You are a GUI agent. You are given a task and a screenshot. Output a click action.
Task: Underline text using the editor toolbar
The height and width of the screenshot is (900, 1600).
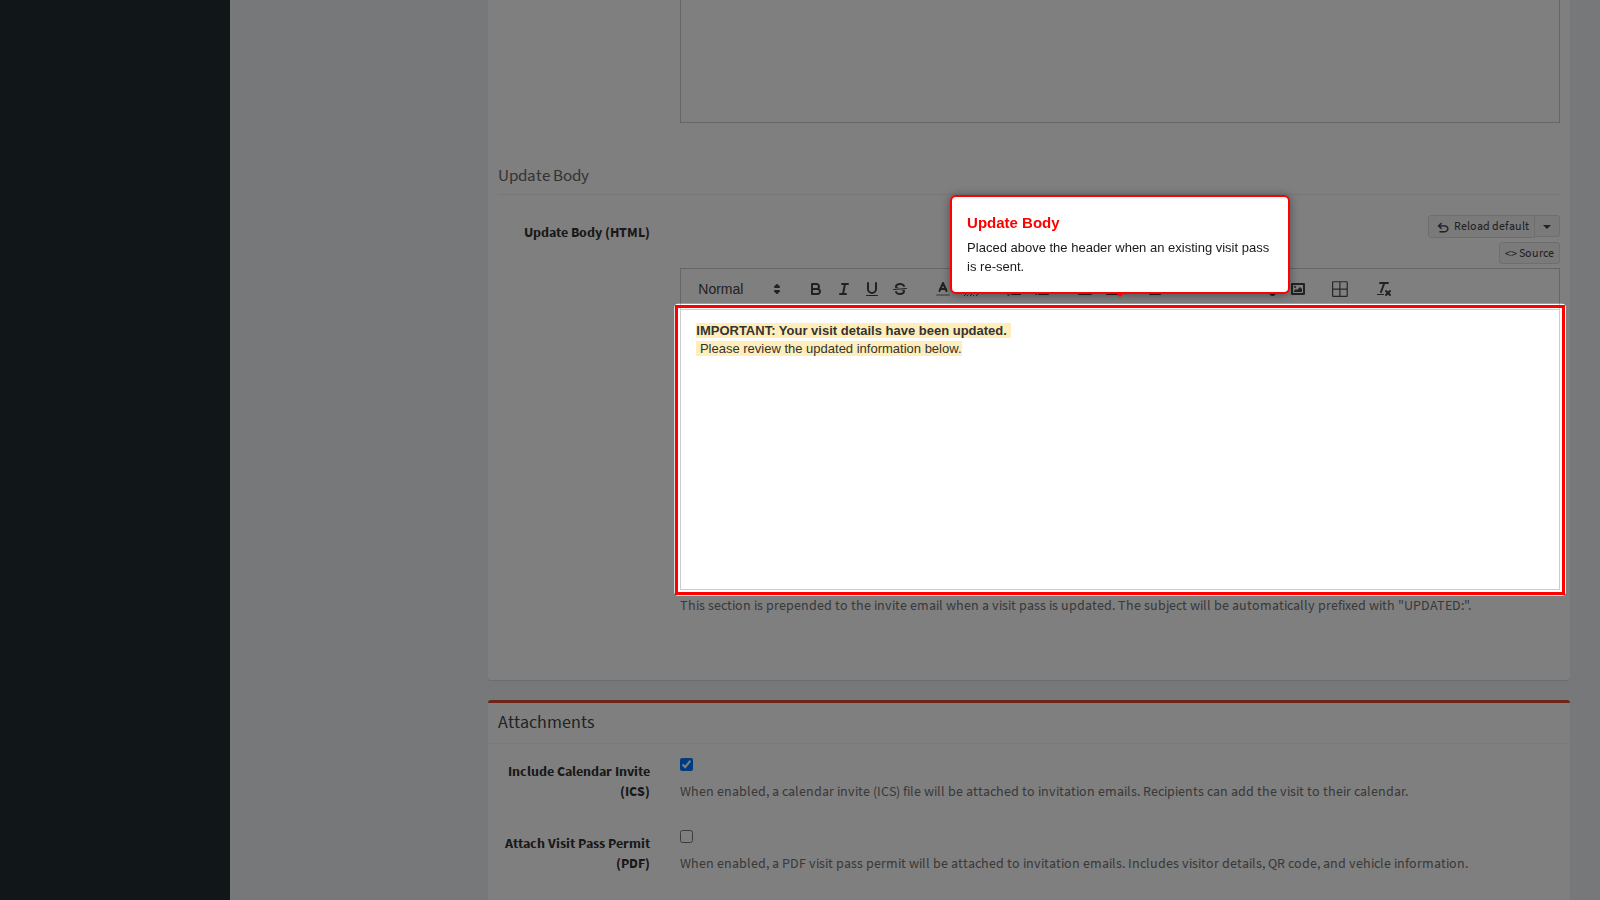[871, 289]
